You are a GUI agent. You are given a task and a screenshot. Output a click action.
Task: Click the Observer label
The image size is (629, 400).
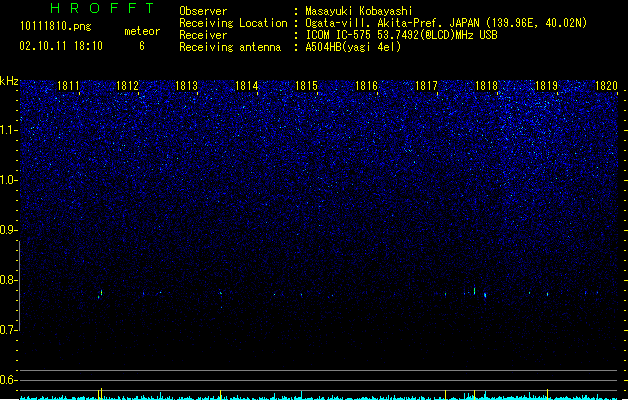(x=203, y=11)
